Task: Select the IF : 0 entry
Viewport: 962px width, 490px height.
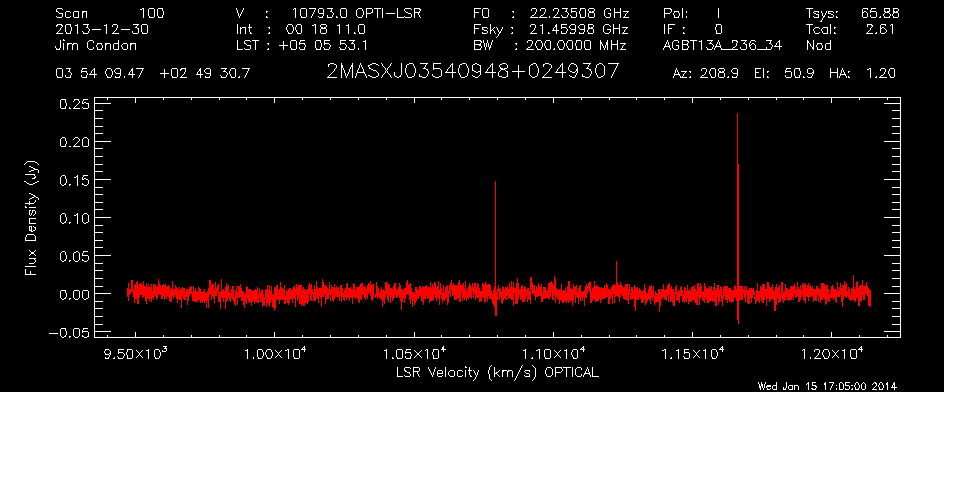Action: tap(693, 29)
